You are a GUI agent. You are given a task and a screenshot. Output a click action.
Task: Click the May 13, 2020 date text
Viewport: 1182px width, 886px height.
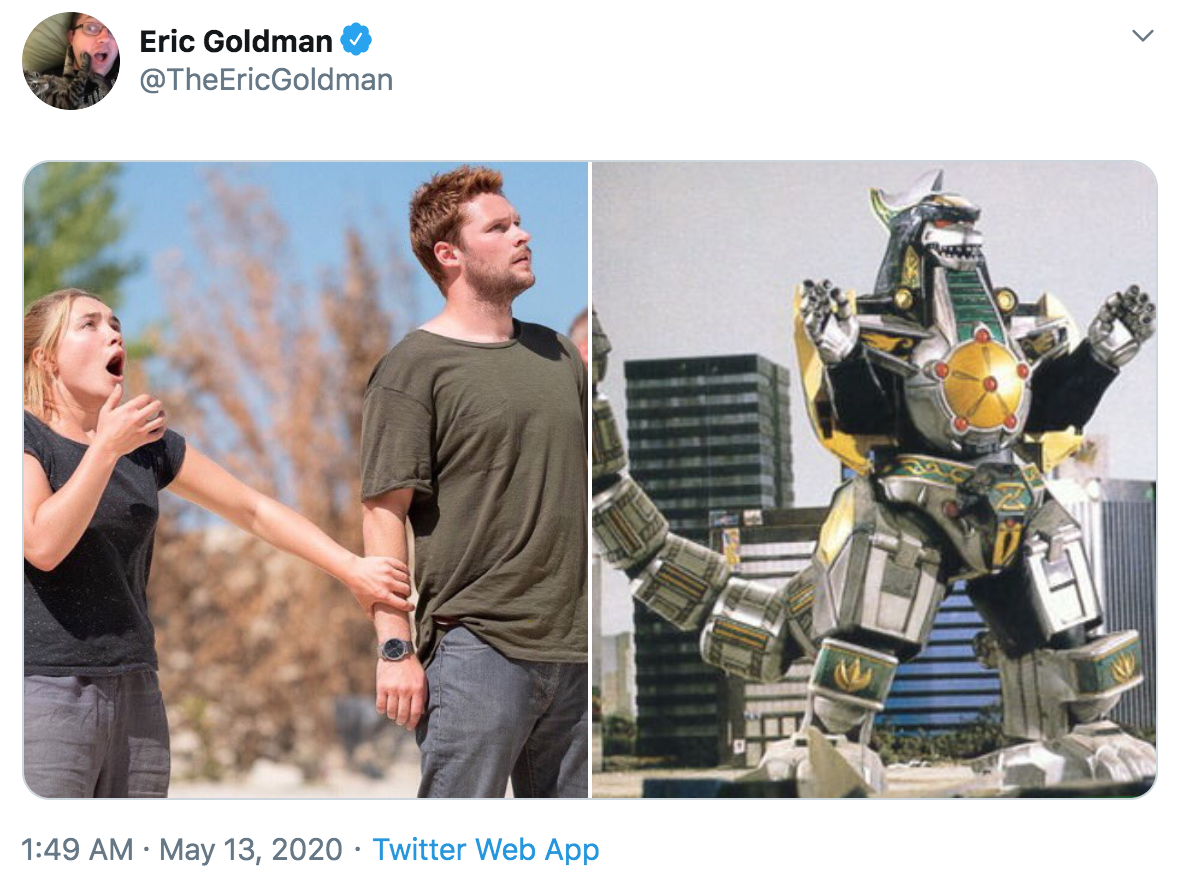coord(251,850)
